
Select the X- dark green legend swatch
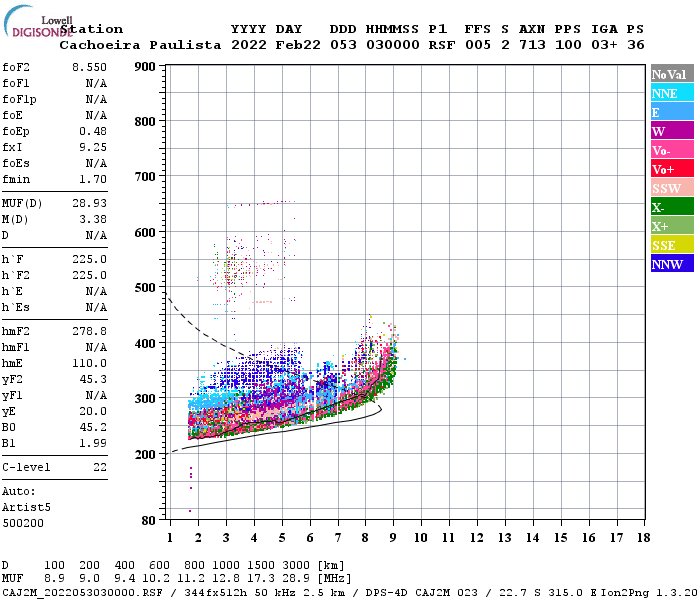coord(672,206)
